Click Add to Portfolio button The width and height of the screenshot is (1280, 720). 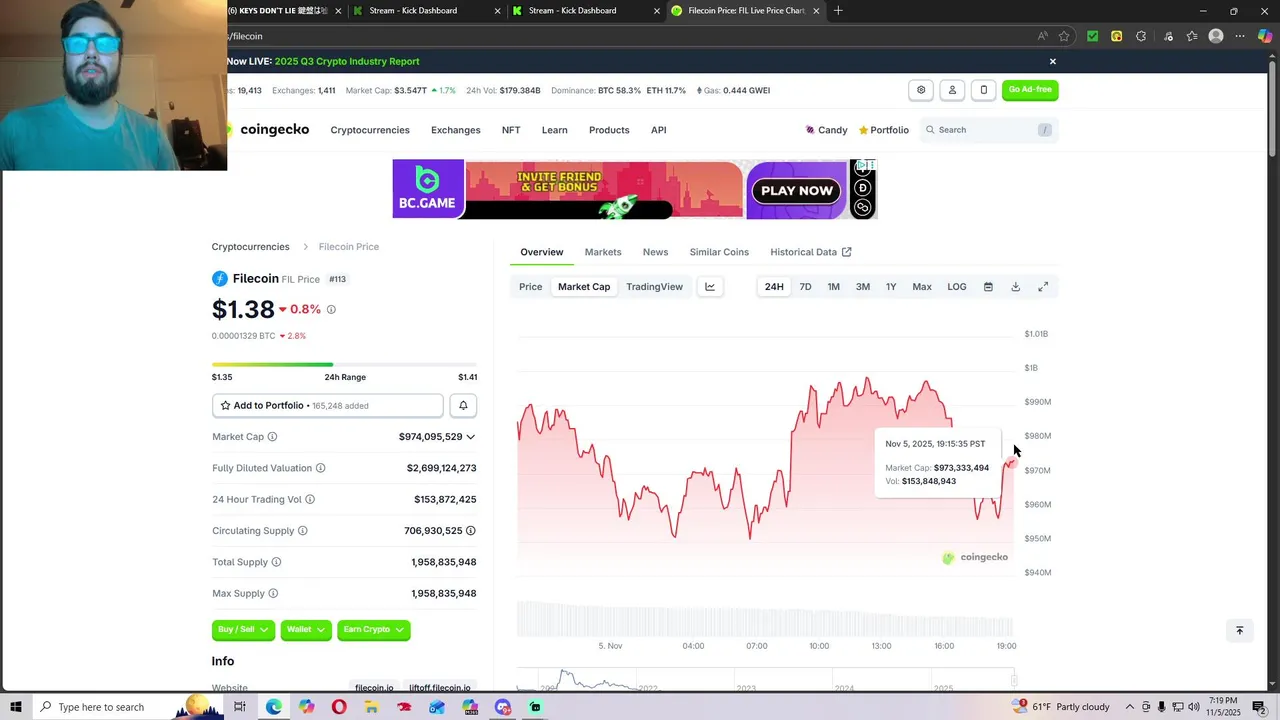[x=327, y=405]
